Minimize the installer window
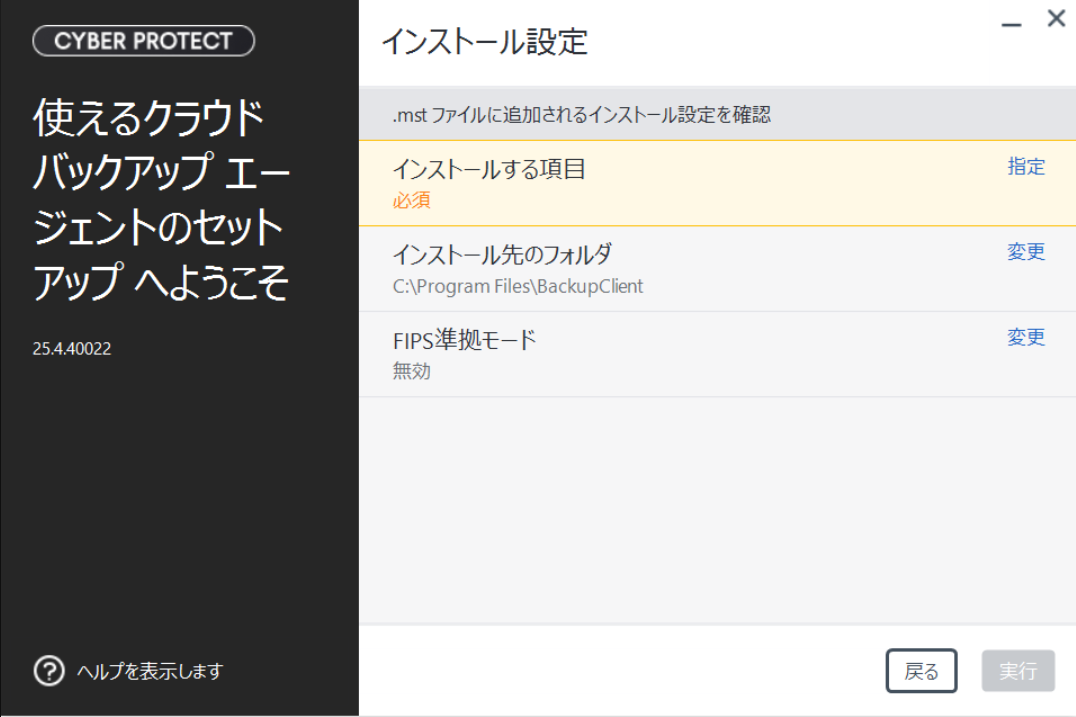1076x717 pixels. [1011, 24]
